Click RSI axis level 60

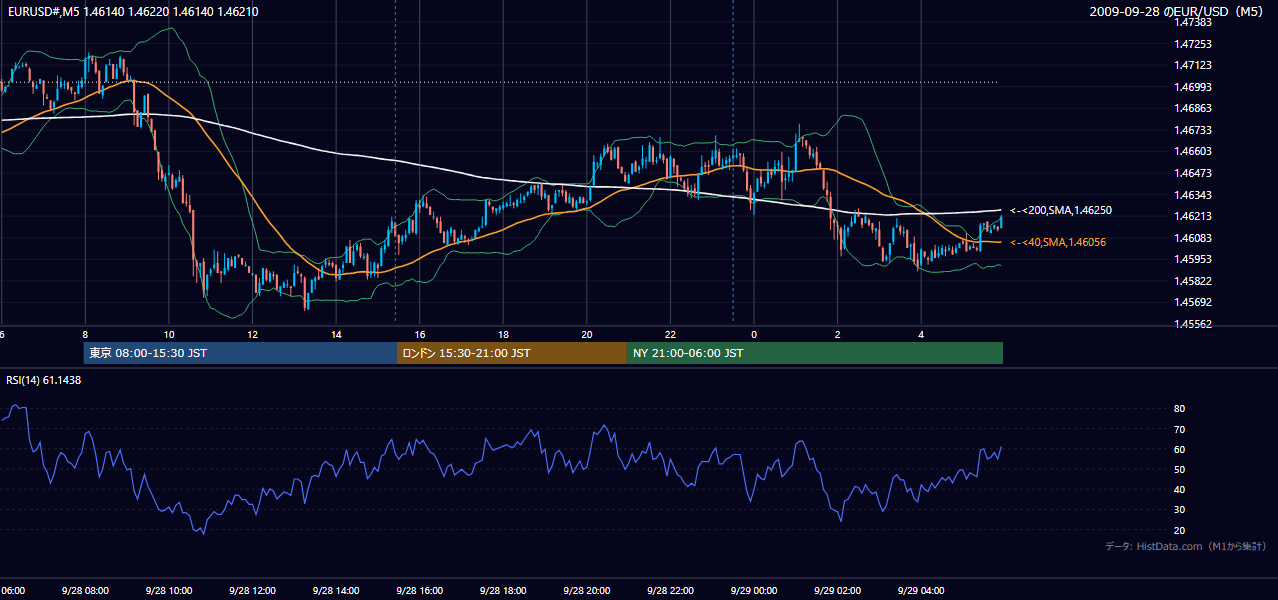tap(1179, 449)
